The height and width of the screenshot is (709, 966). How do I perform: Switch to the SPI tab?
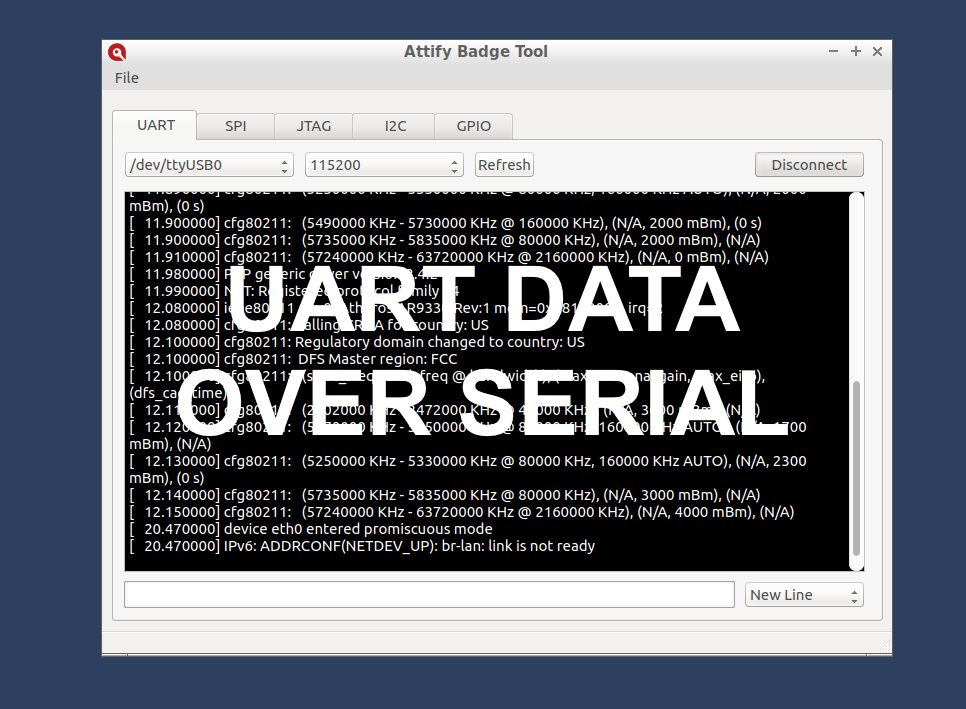click(x=235, y=126)
